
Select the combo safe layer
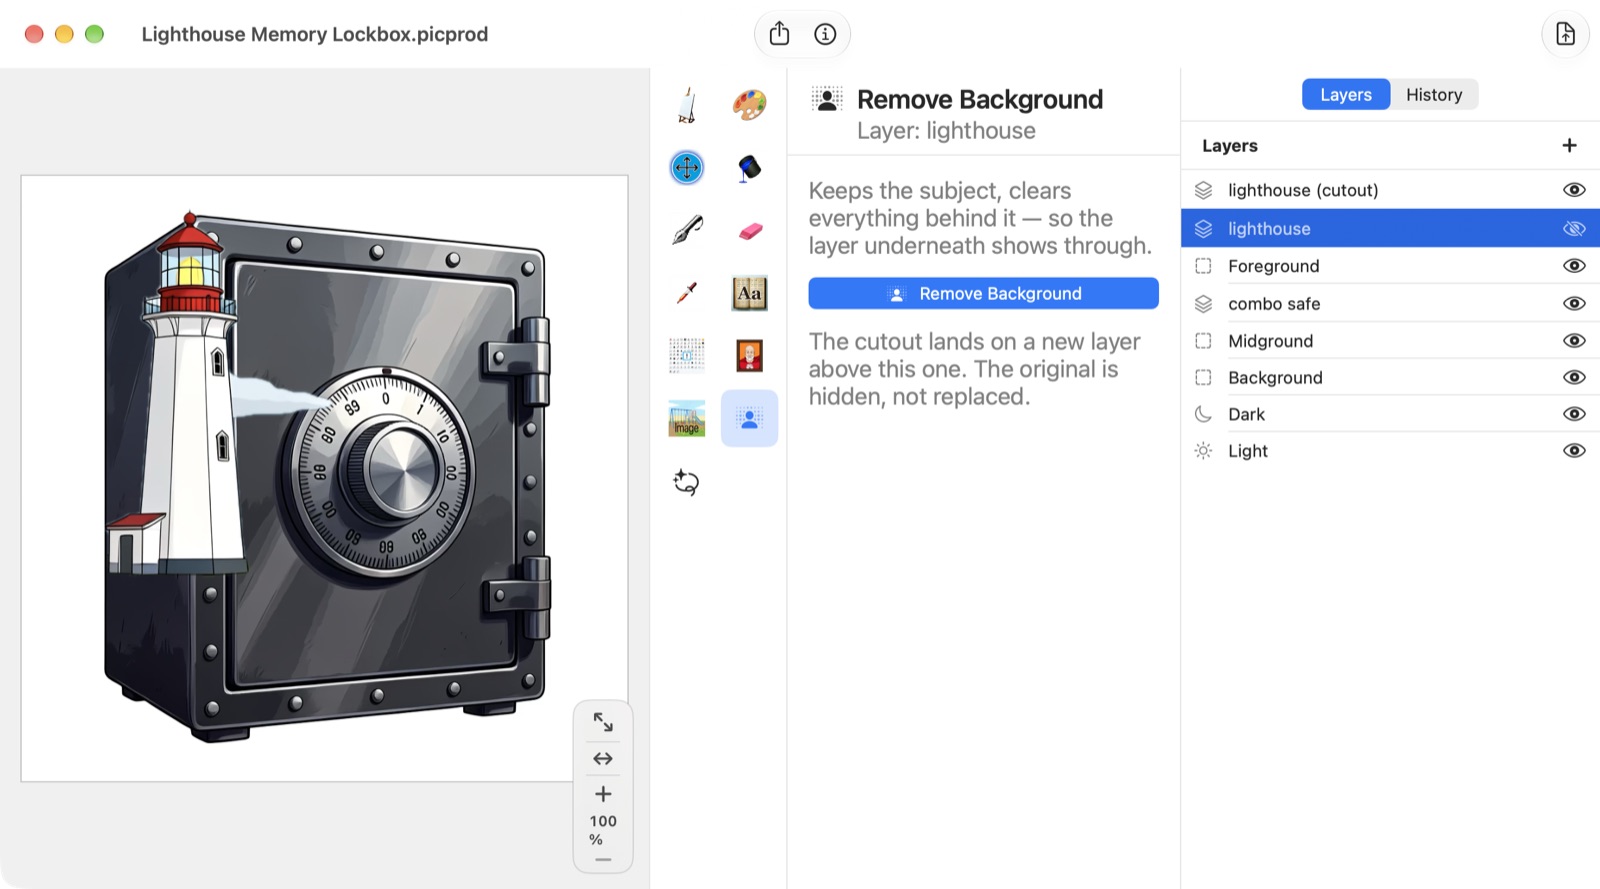pyautogui.click(x=1390, y=304)
